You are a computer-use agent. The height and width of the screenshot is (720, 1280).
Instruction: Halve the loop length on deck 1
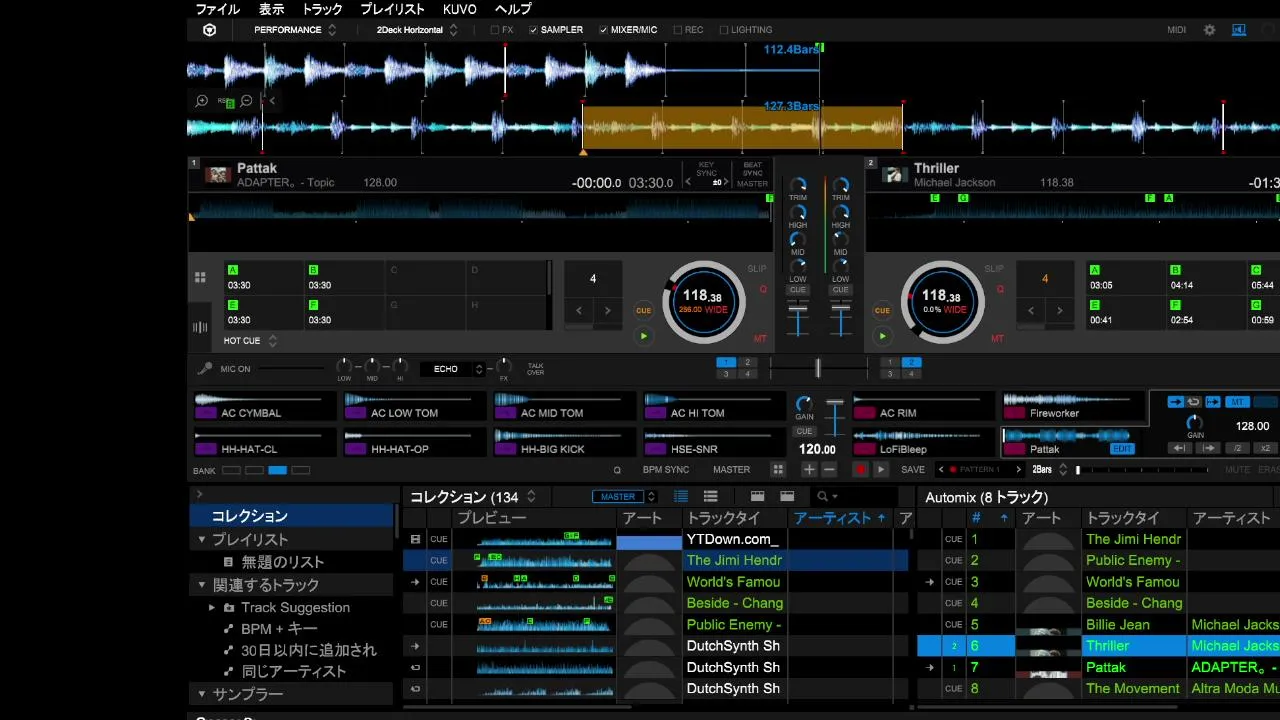pyautogui.click(x=579, y=311)
